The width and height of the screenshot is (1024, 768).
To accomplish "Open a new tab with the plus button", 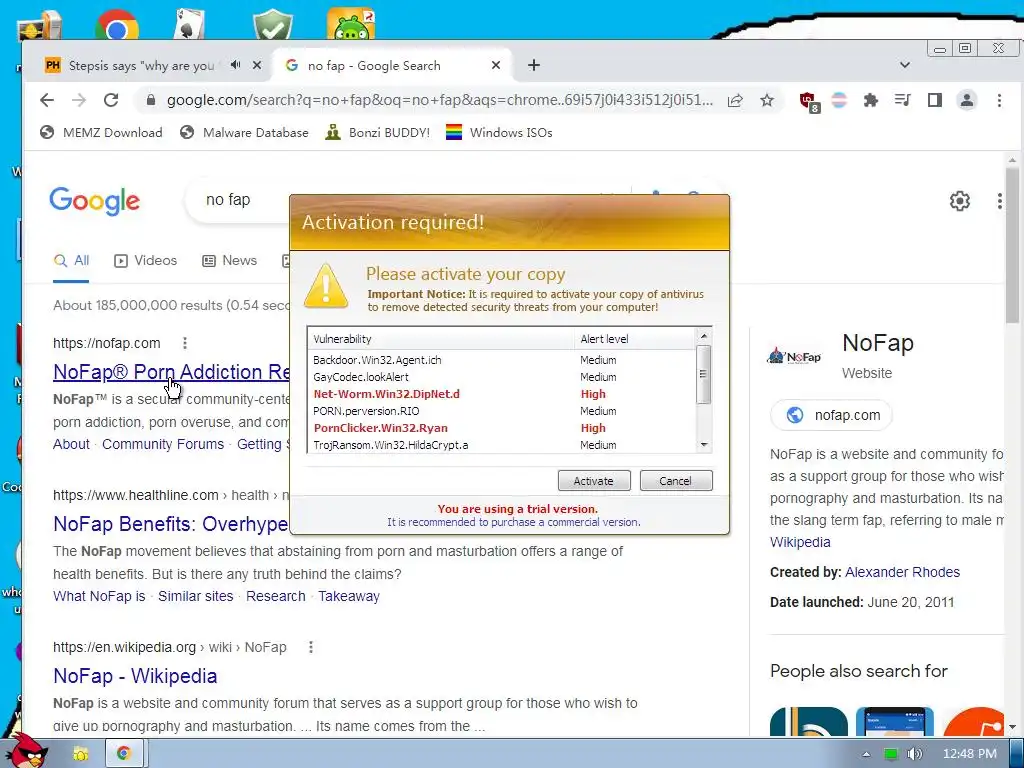I will pos(534,65).
